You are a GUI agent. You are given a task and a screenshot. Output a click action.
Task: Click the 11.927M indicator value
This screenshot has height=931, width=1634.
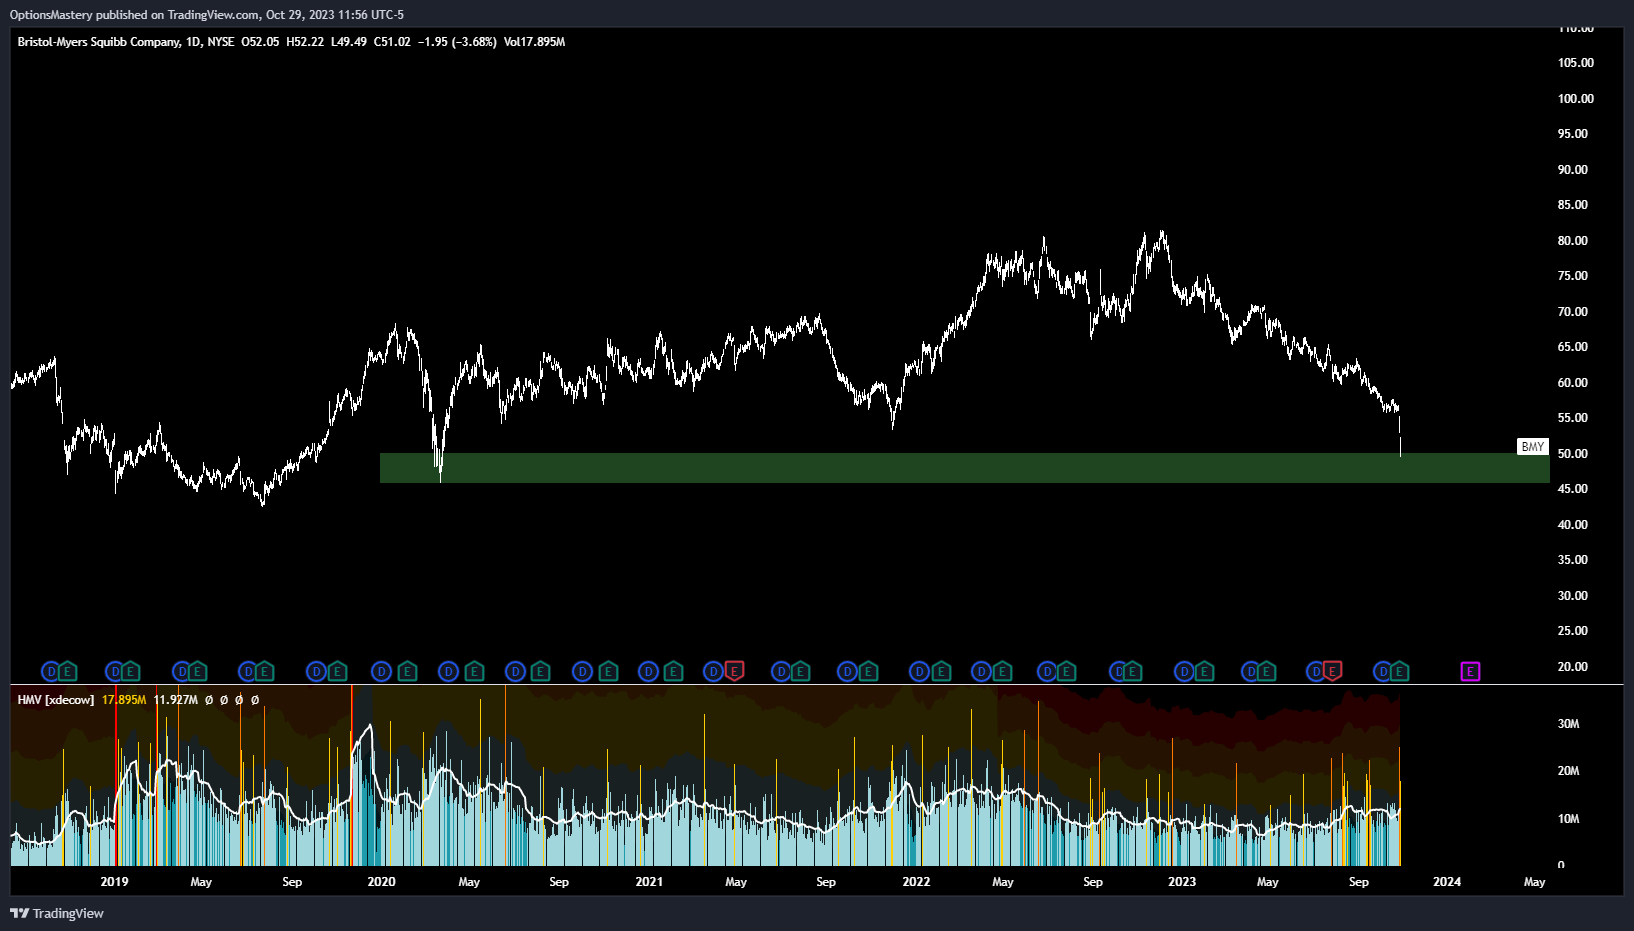[176, 700]
